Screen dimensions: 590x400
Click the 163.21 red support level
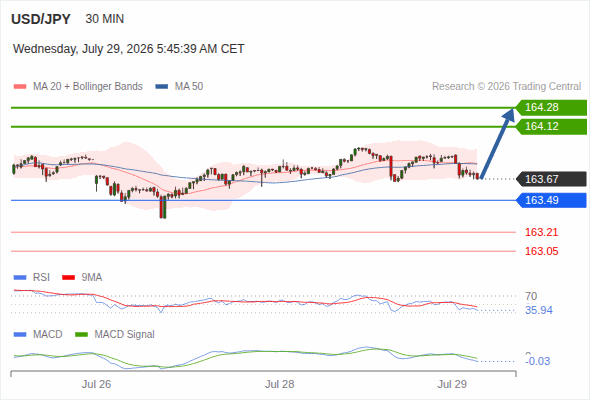[541, 233]
